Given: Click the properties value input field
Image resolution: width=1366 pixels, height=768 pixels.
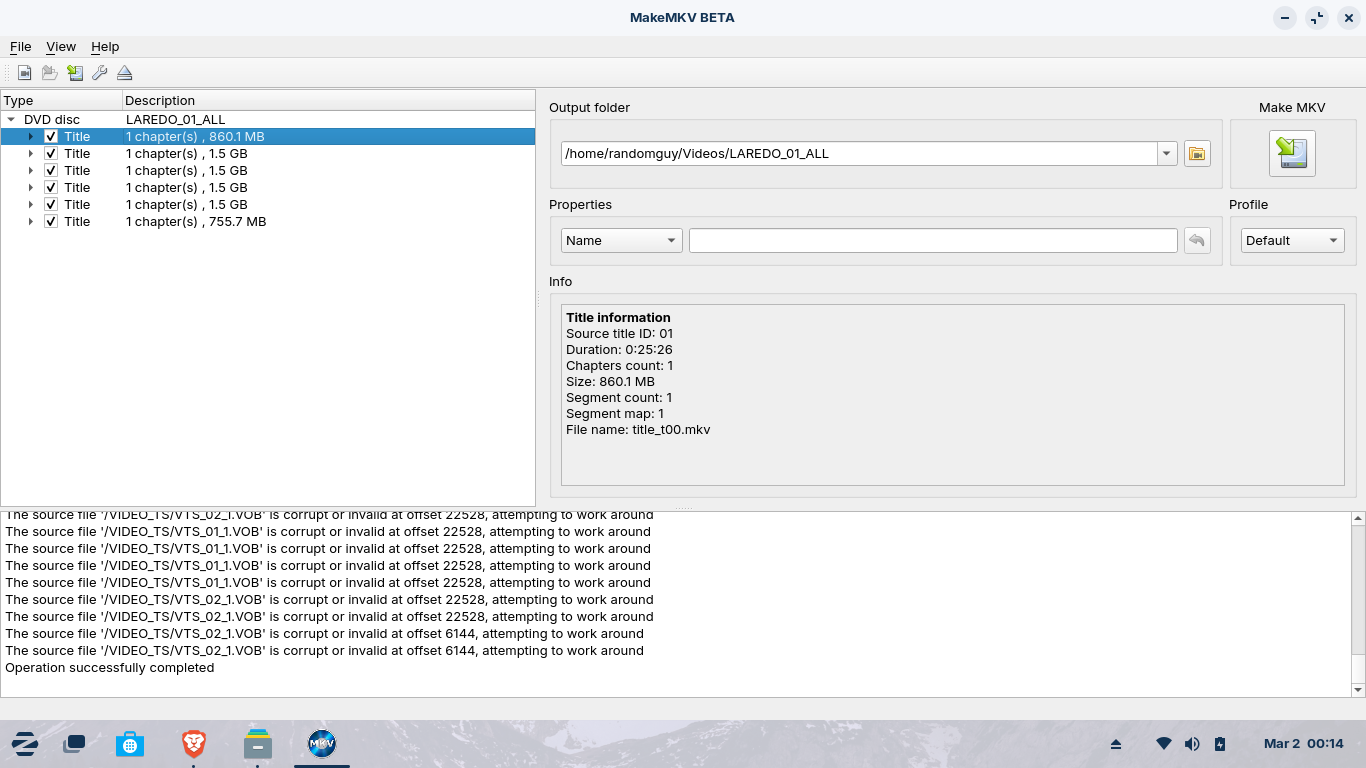Looking at the screenshot, I should pos(933,240).
